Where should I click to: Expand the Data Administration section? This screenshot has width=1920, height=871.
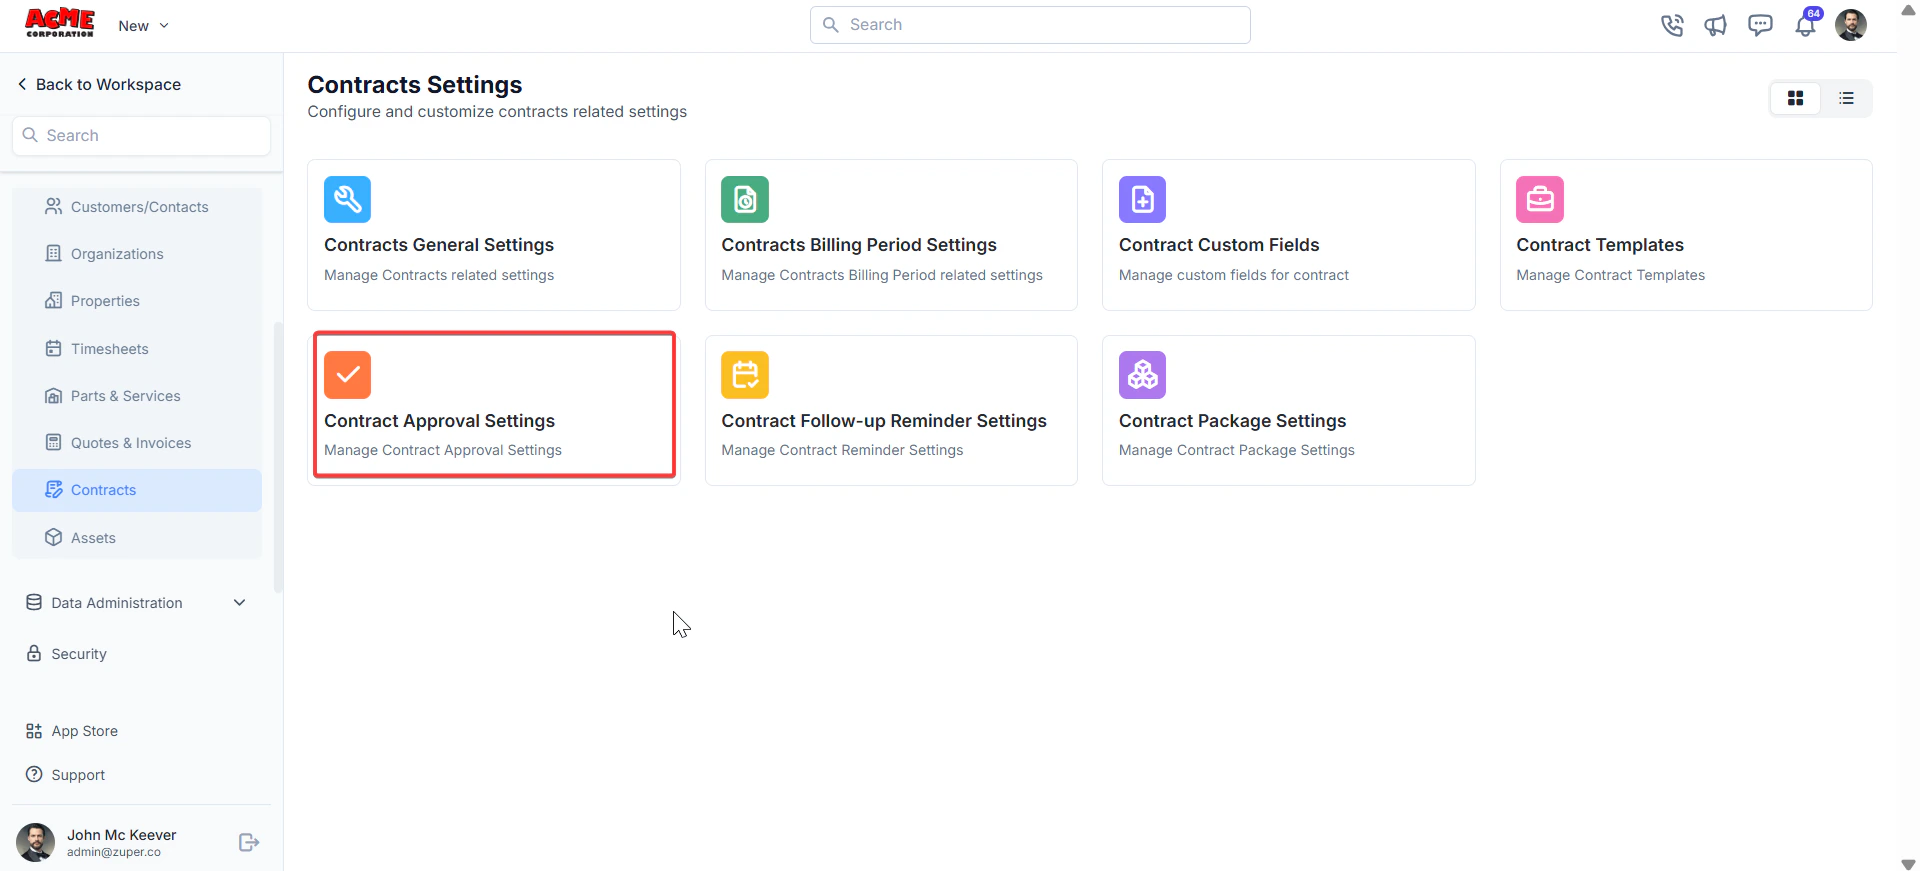[x=137, y=603]
